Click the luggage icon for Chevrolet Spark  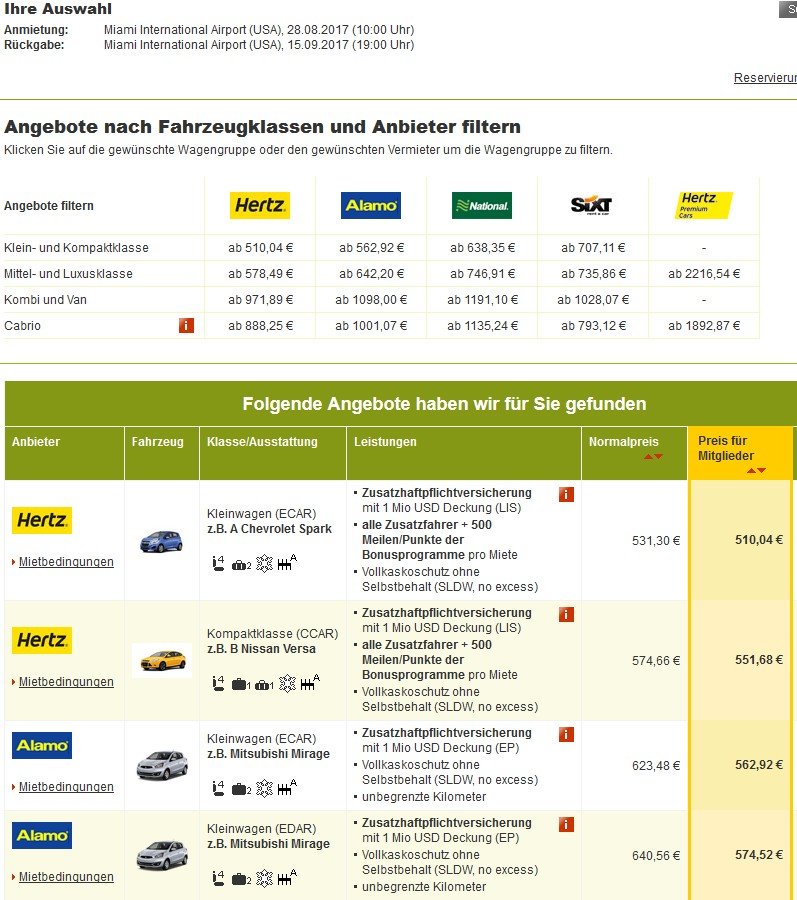coord(241,565)
